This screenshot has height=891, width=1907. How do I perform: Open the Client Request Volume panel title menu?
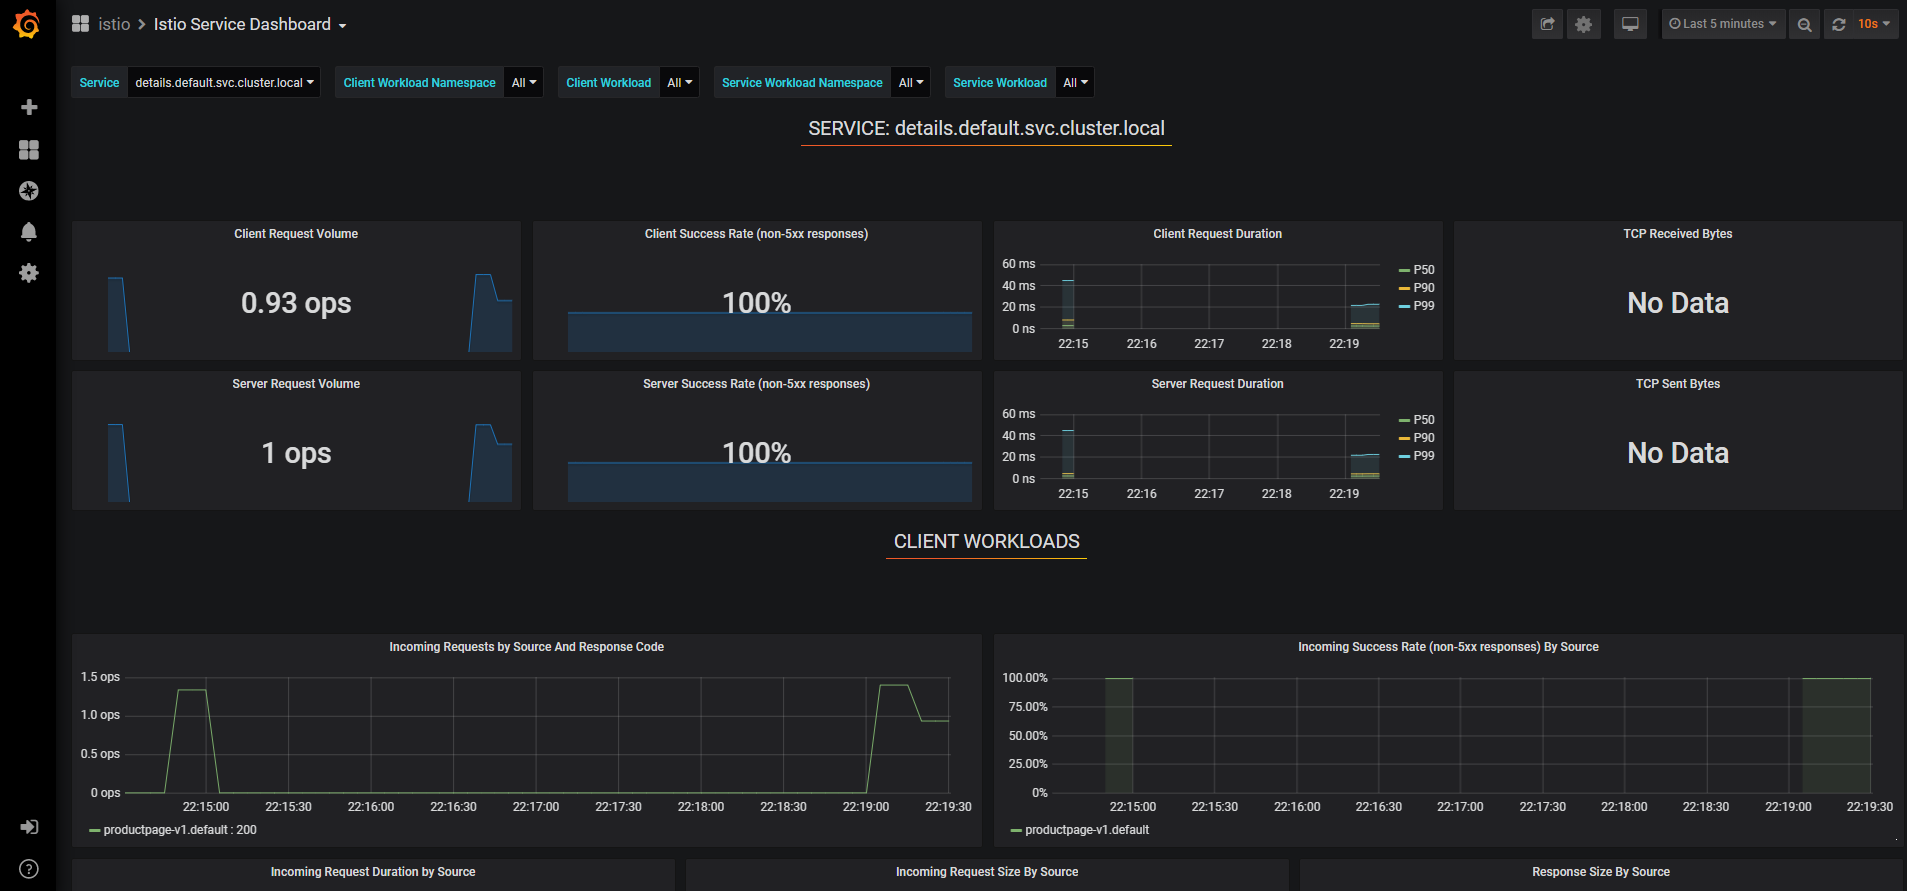(x=296, y=234)
